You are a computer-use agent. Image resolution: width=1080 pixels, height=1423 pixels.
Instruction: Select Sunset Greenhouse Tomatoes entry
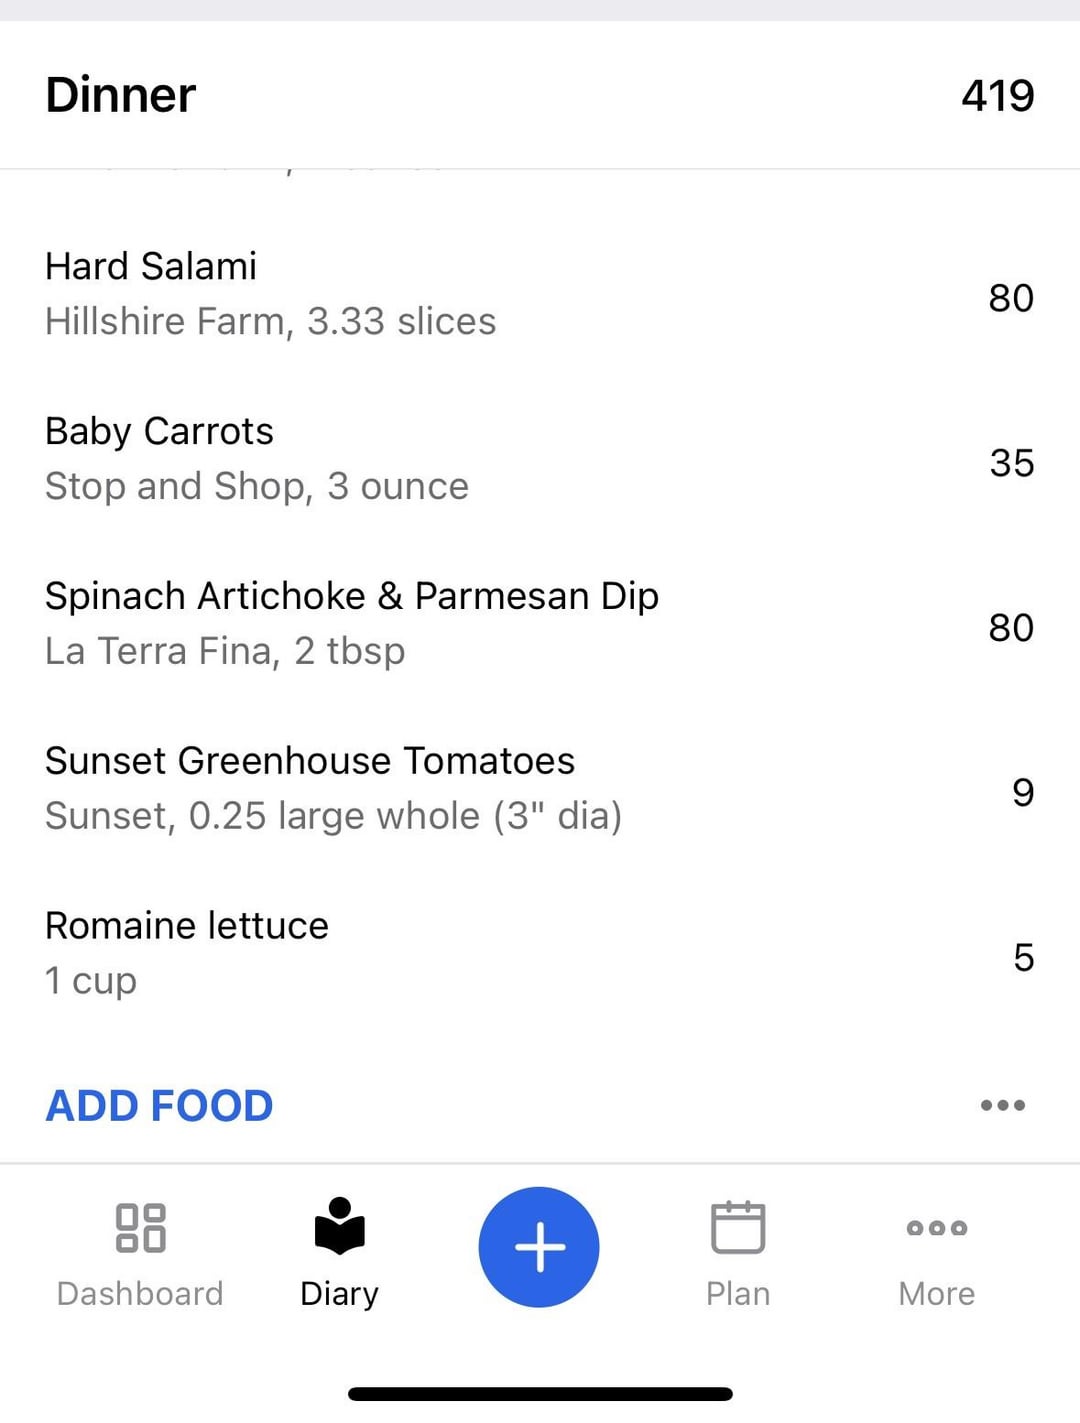click(540, 789)
